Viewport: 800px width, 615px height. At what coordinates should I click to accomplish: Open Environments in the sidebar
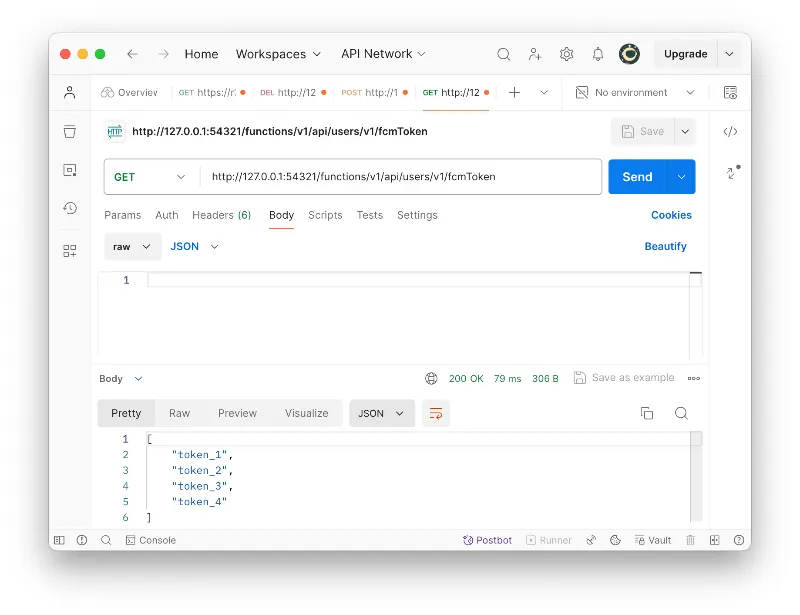point(70,170)
